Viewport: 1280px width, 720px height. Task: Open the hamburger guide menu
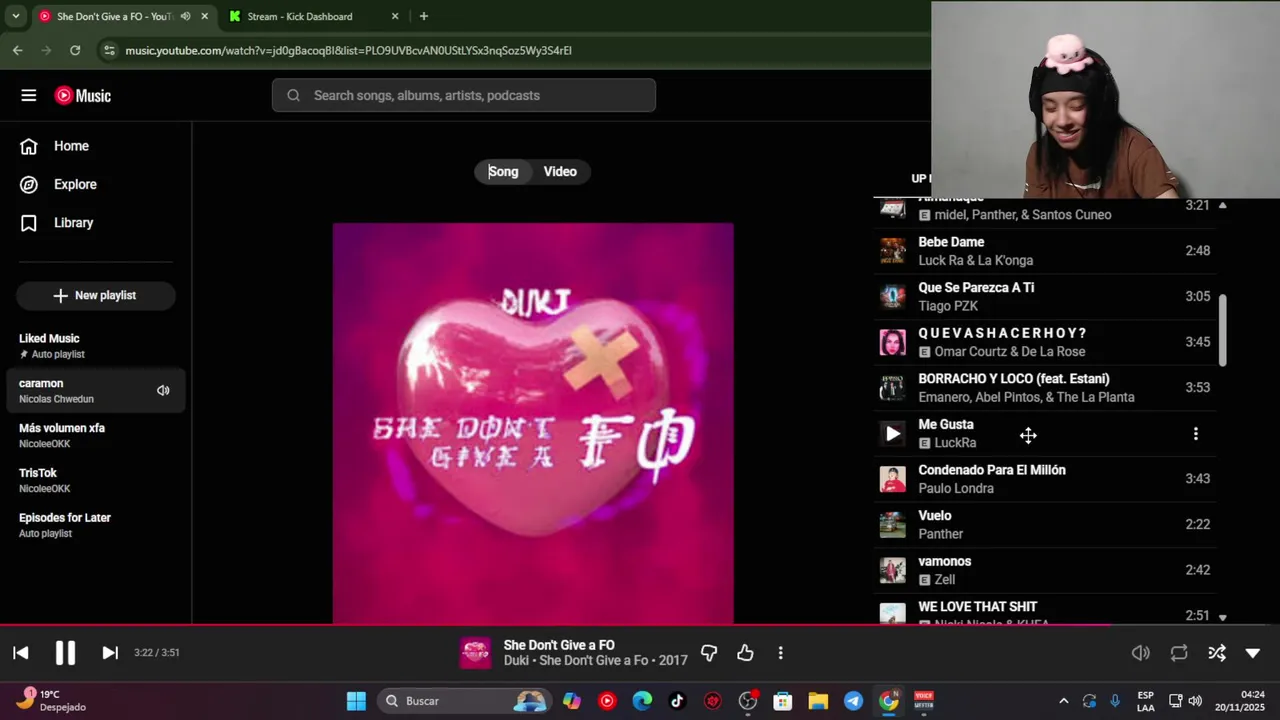click(28, 95)
